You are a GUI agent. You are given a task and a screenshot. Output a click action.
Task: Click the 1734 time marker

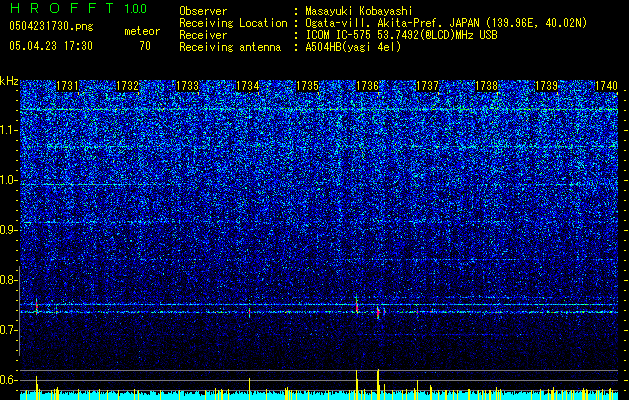click(x=247, y=86)
